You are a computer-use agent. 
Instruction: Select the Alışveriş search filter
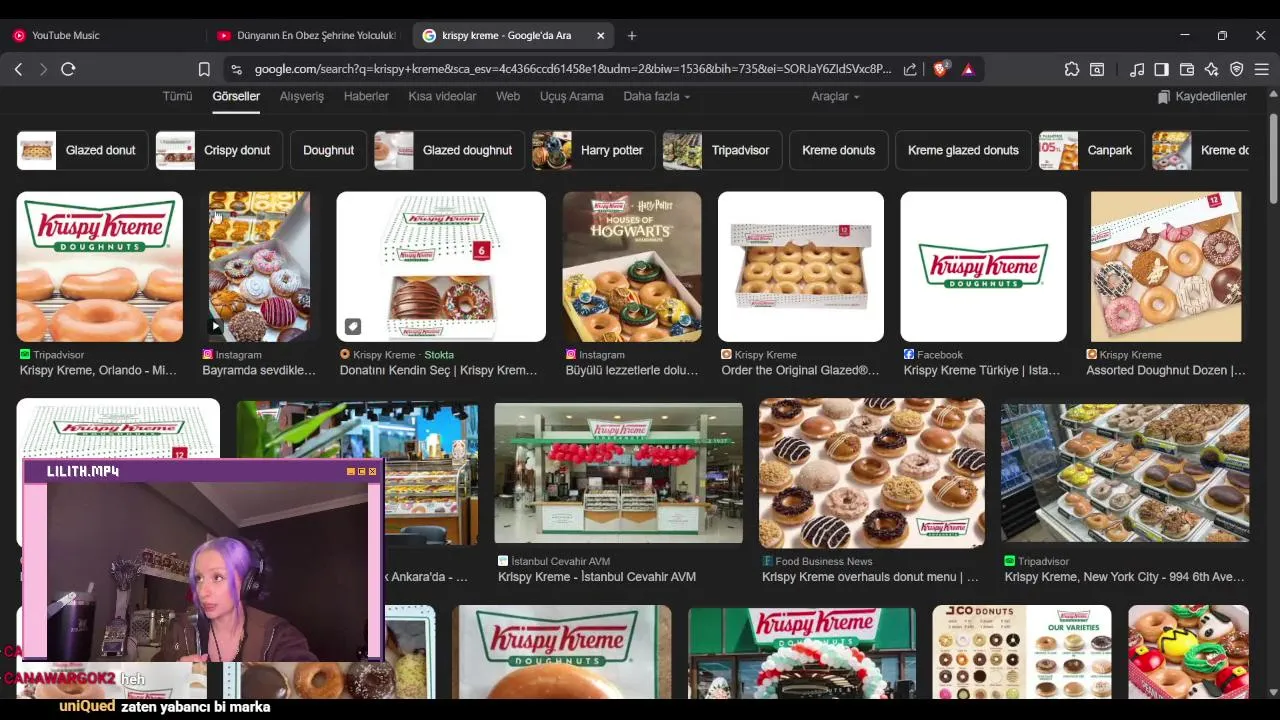(x=302, y=96)
